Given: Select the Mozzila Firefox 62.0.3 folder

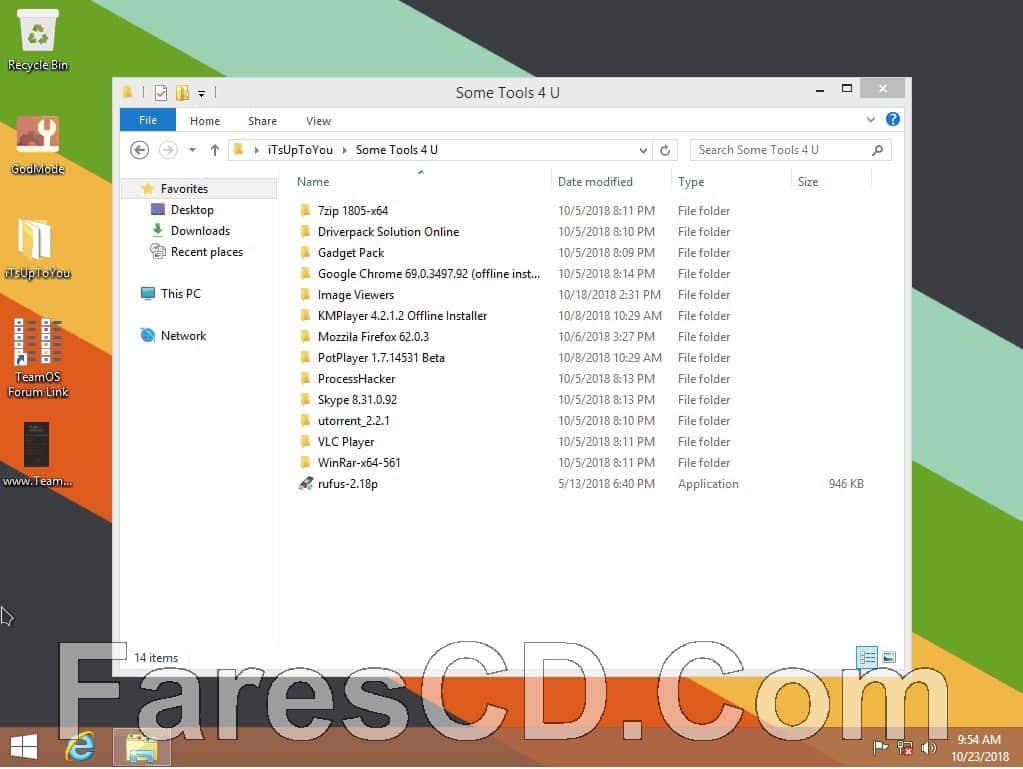Looking at the screenshot, I should (373, 337).
